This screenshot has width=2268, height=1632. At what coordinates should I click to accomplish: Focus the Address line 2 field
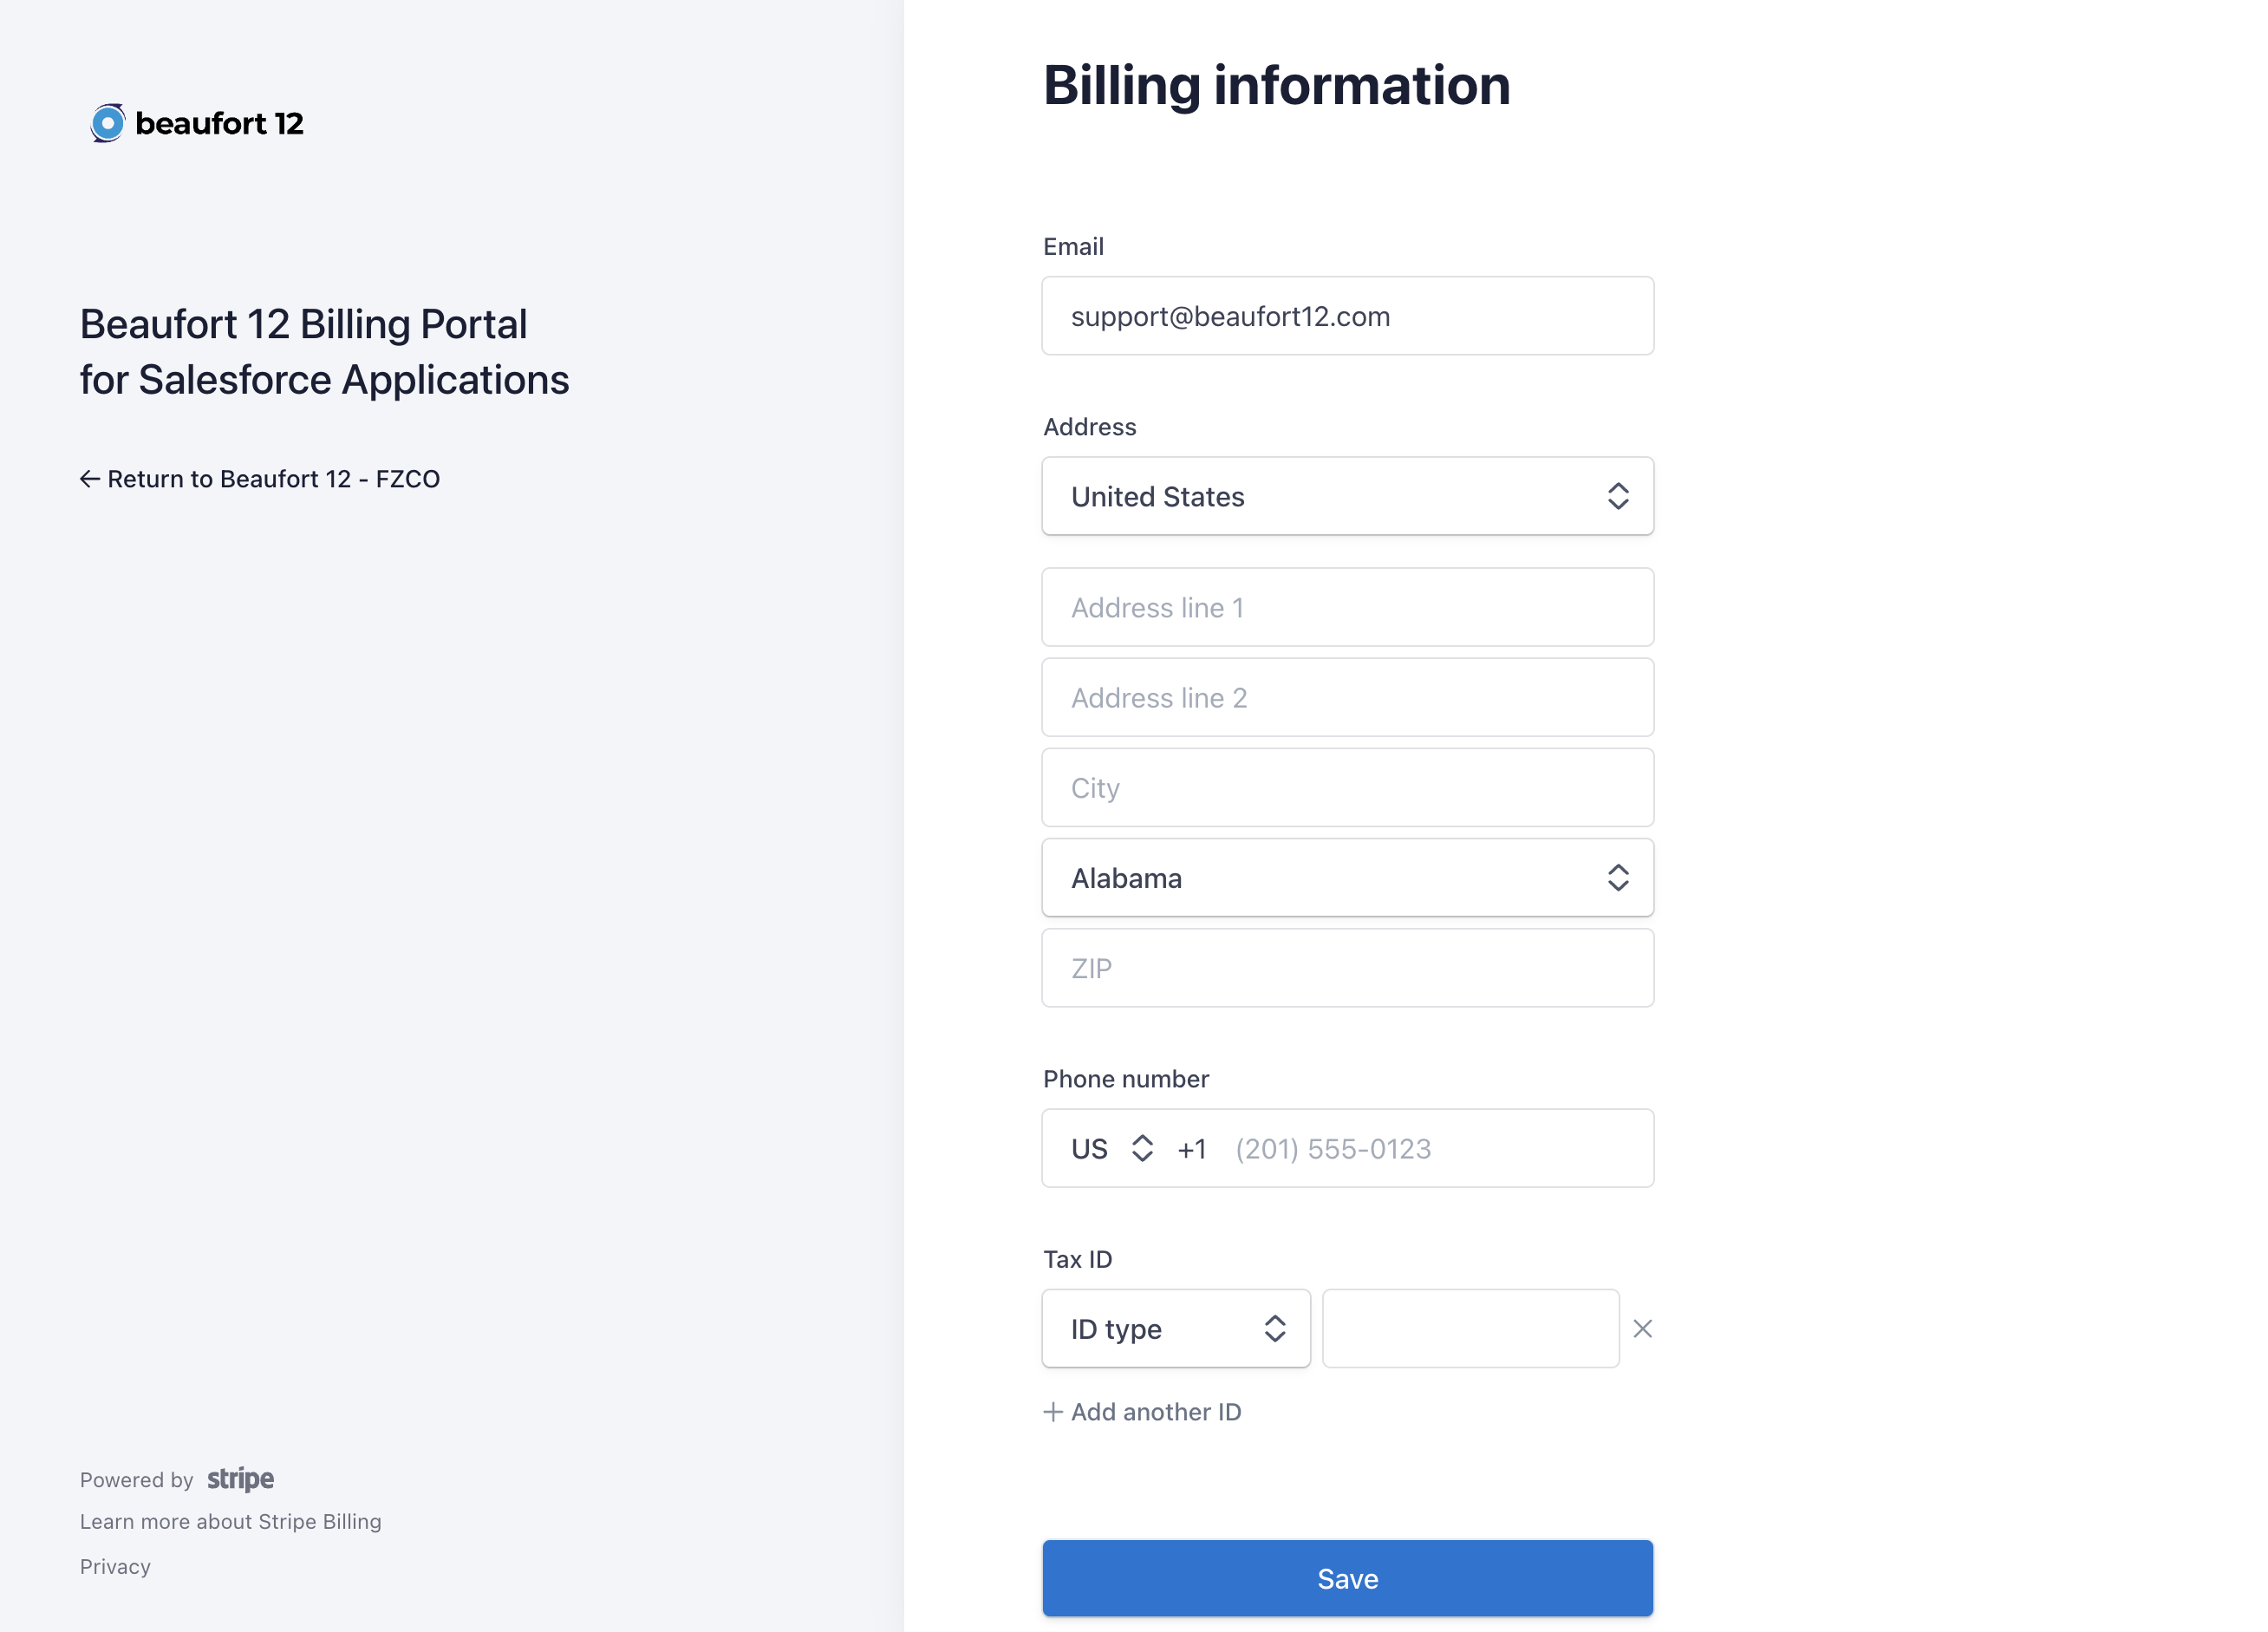tap(1347, 698)
